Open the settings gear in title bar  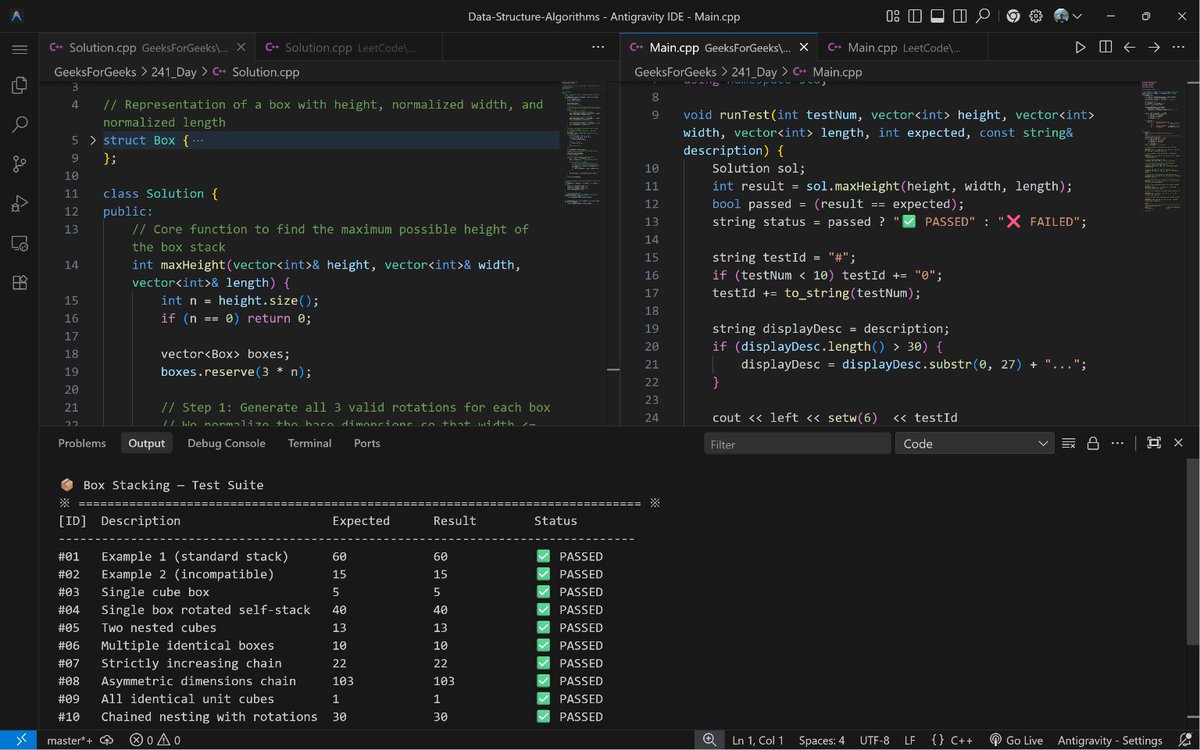1036,16
